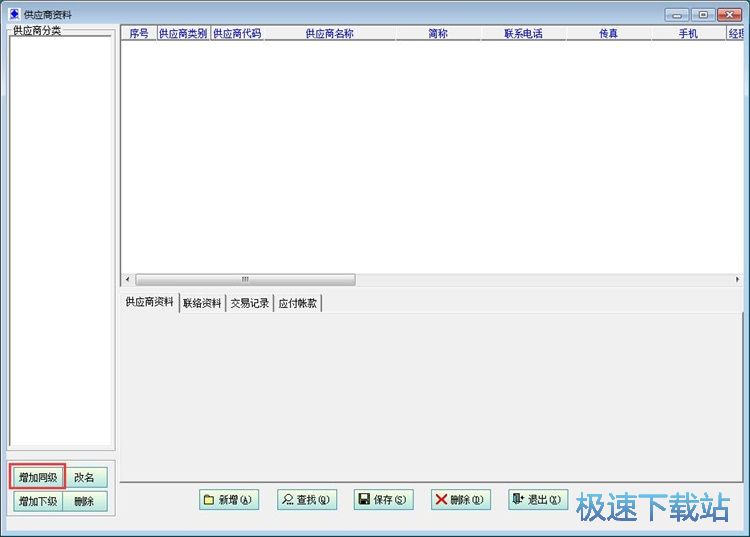Click the 供应商代码 column header
This screenshot has width=750, height=537.
pos(237,33)
